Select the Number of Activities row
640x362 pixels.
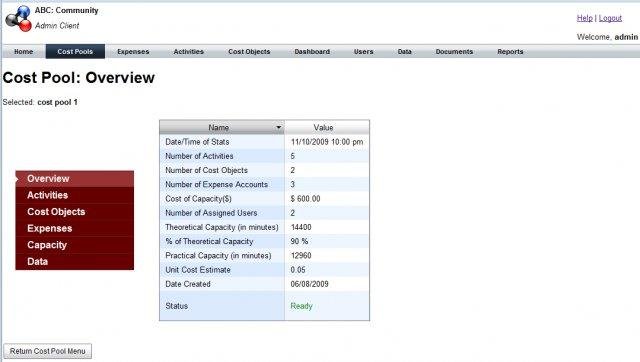pos(264,156)
